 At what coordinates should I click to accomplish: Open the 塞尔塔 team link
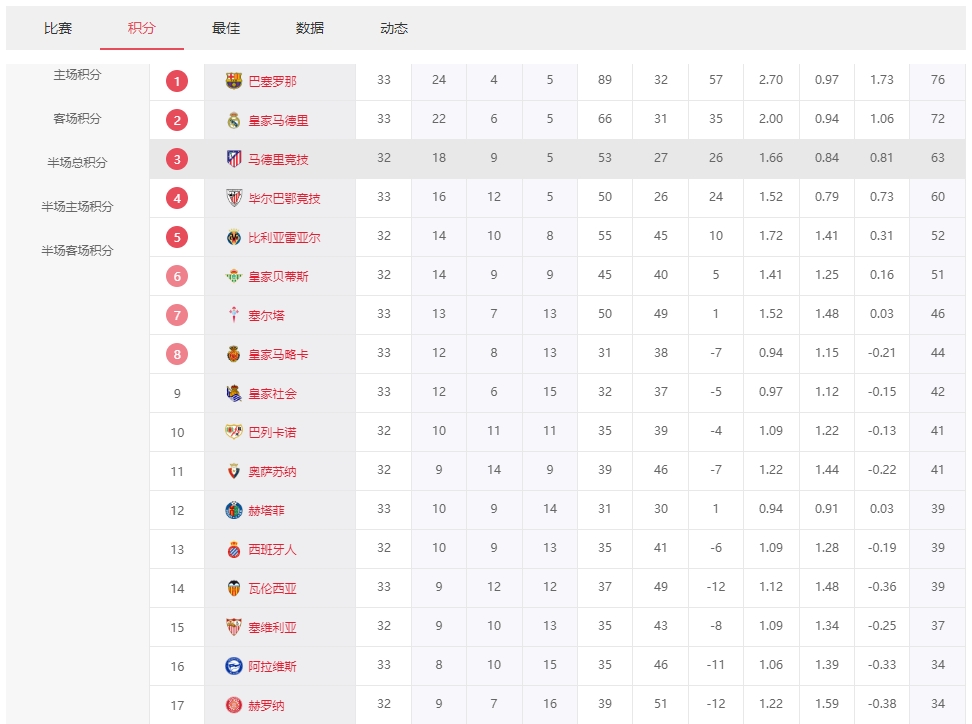[x=266, y=316]
